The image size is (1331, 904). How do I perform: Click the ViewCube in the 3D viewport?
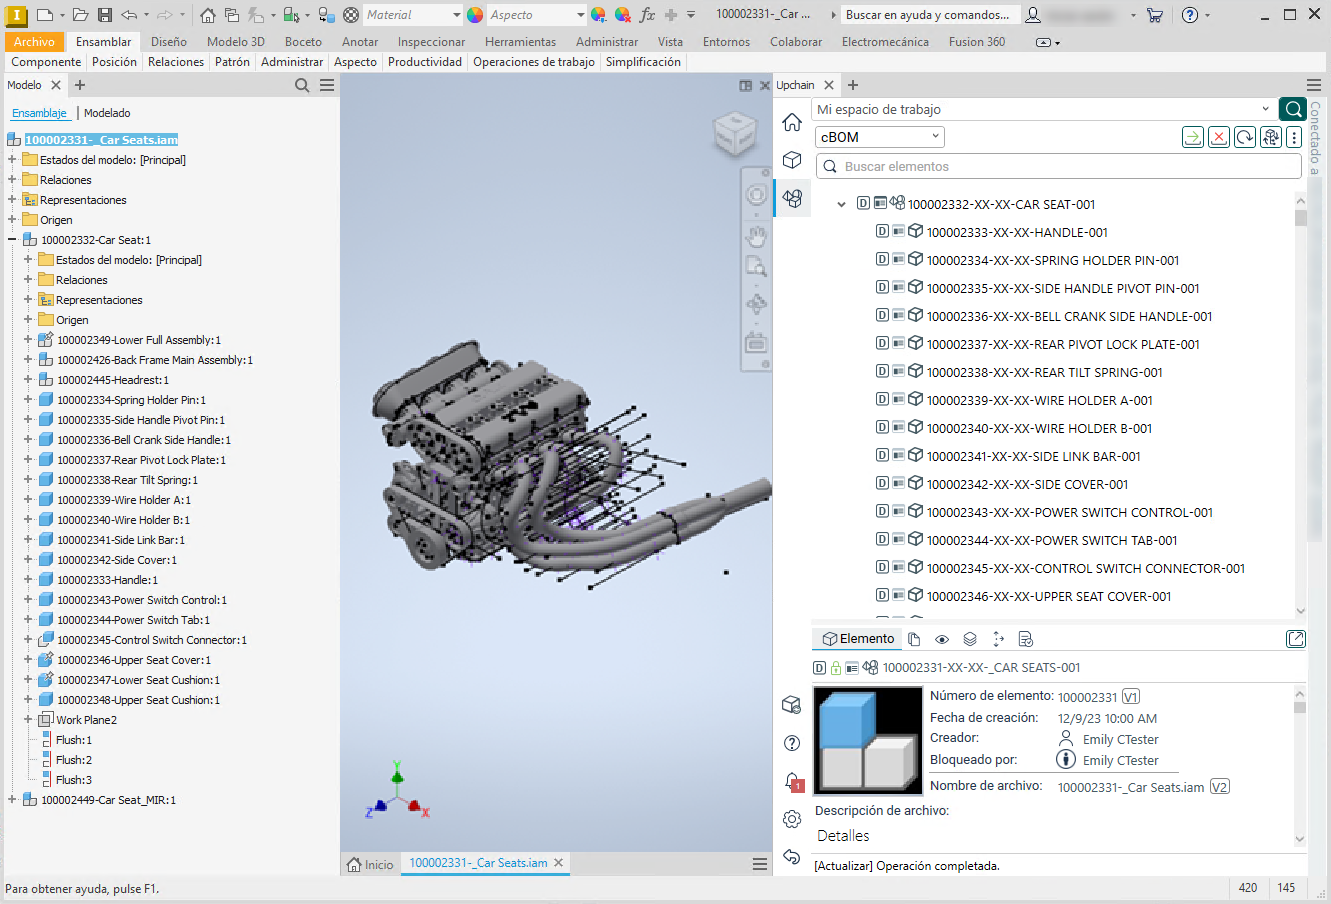click(x=734, y=134)
